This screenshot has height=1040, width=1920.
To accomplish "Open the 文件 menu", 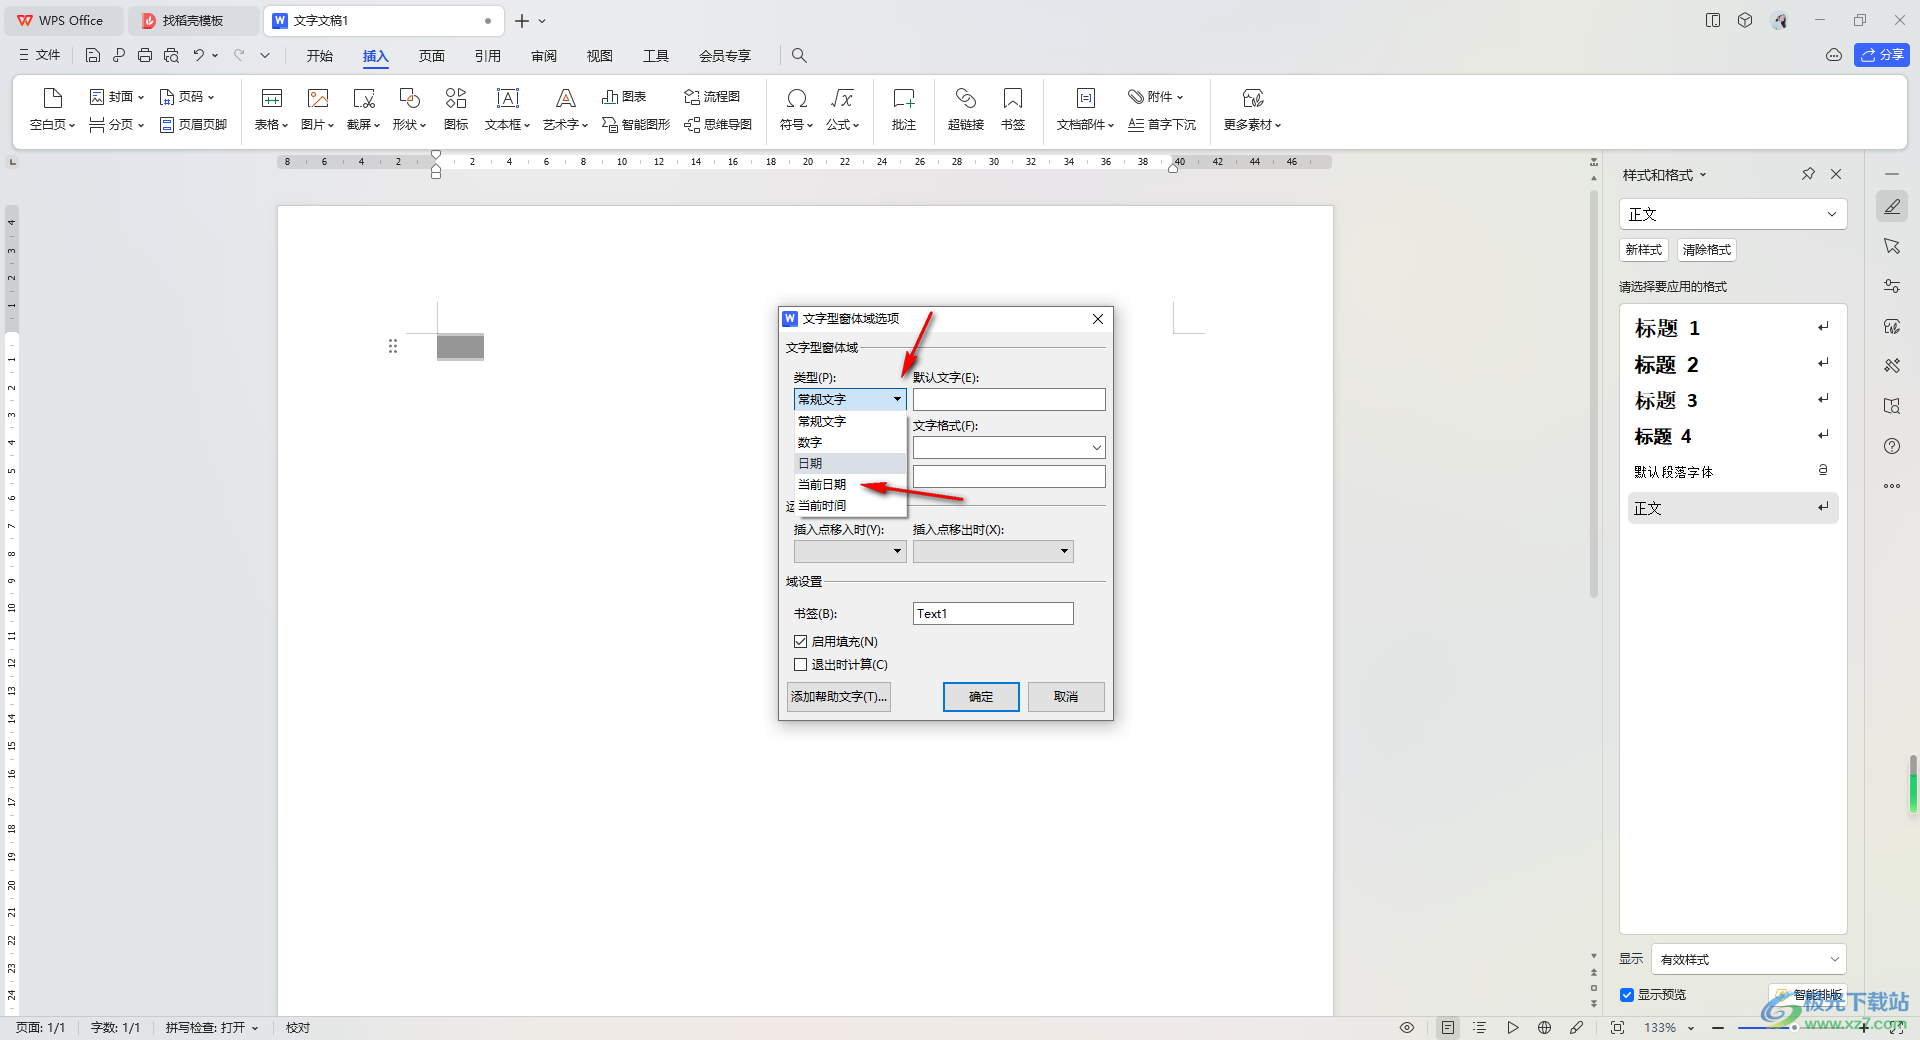I will [40, 55].
